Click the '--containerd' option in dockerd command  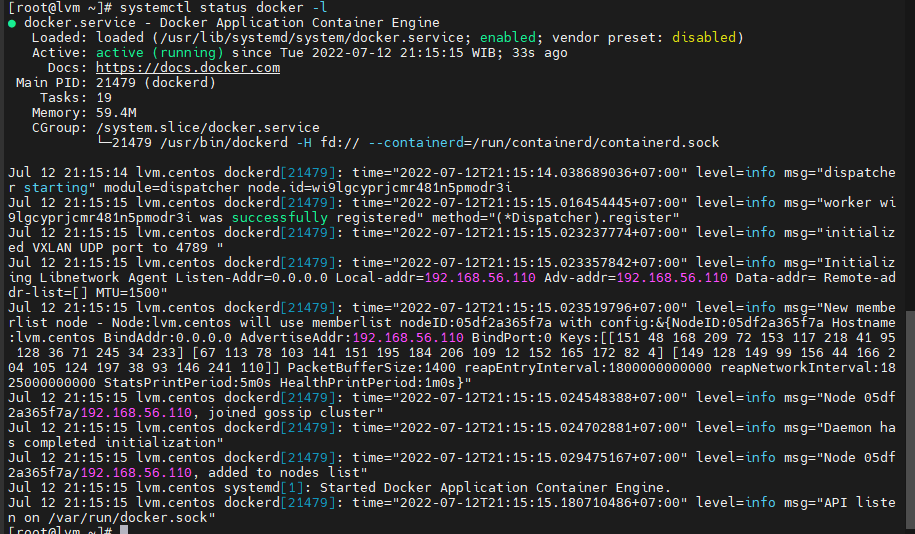[416, 143]
